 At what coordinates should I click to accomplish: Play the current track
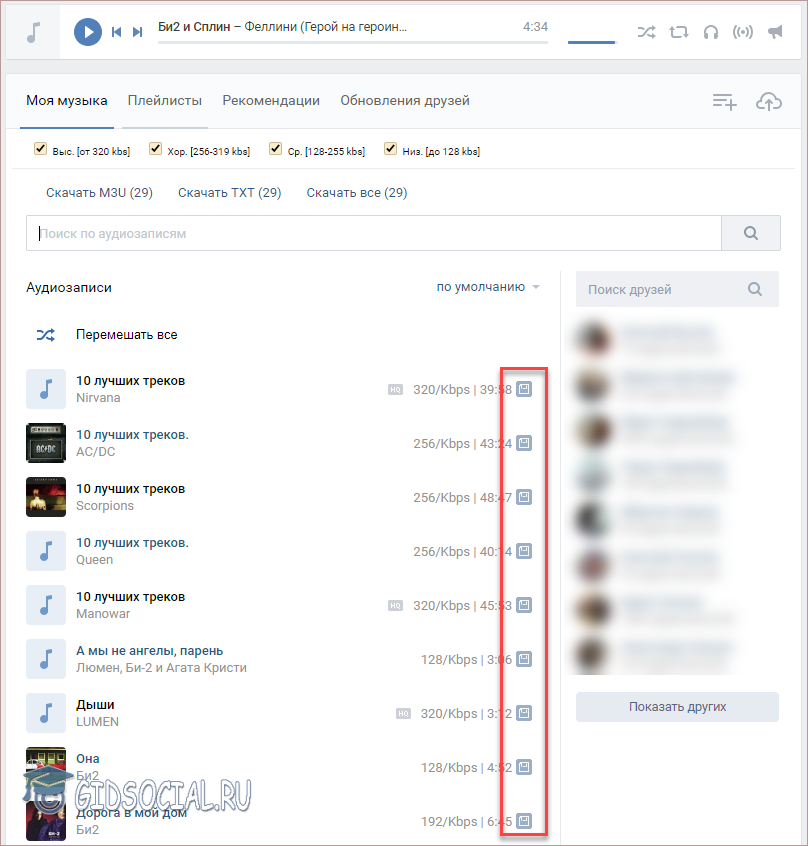coord(88,32)
